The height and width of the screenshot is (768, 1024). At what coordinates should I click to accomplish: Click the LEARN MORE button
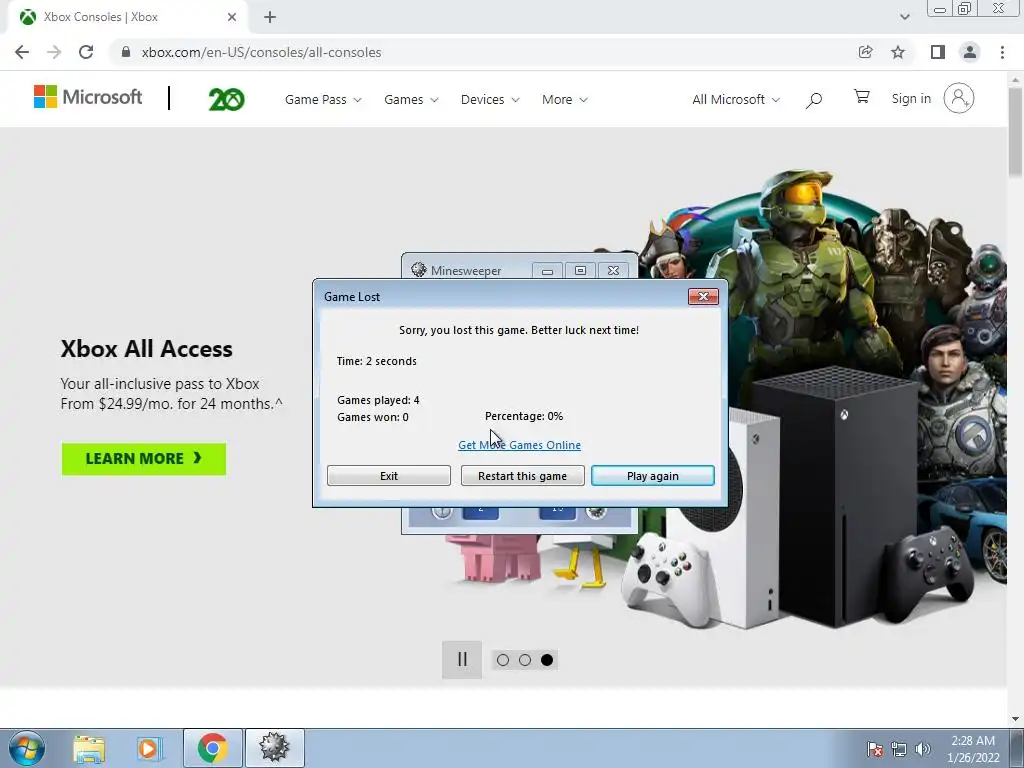click(x=144, y=458)
